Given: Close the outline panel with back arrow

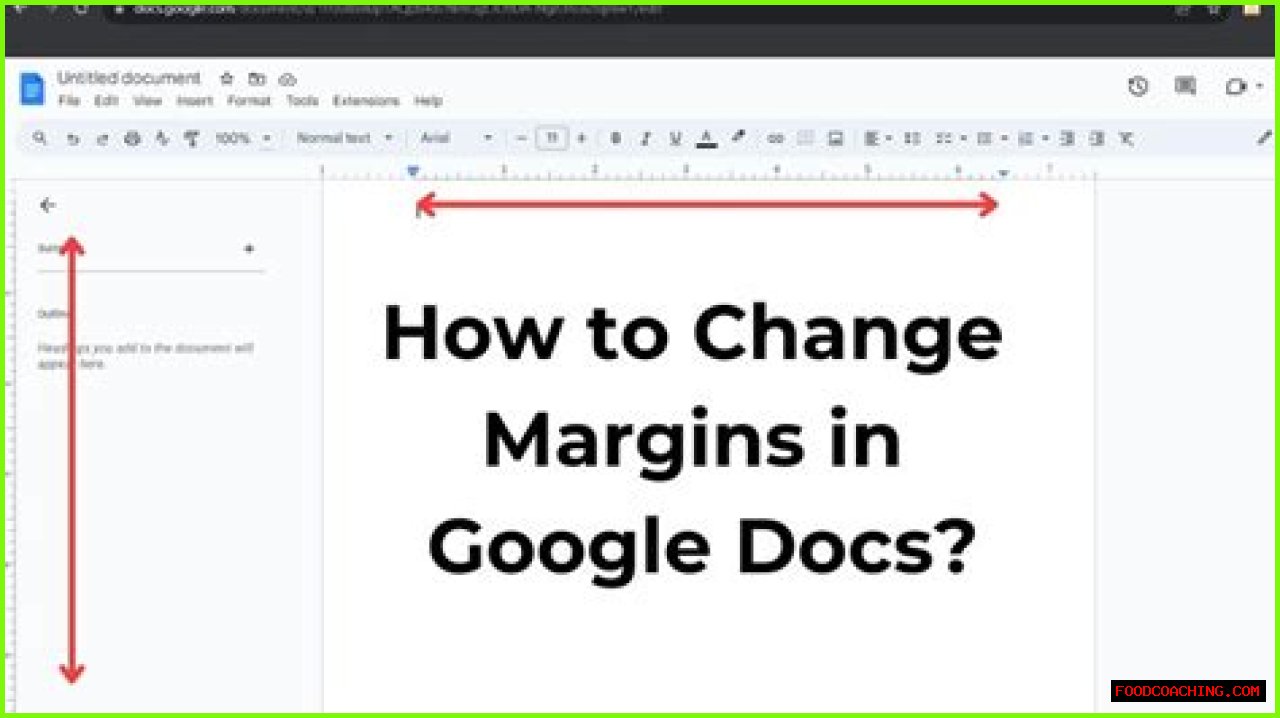Looking at the screenshot, I should [x=47, y=205].
